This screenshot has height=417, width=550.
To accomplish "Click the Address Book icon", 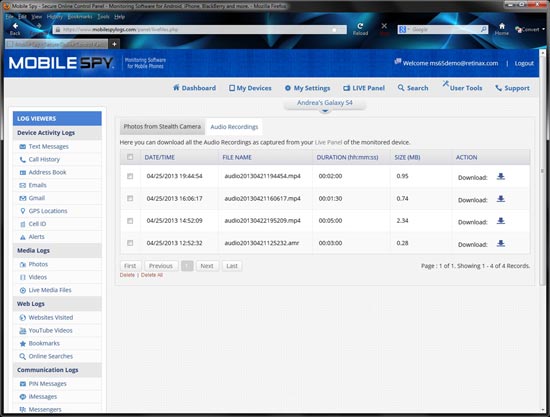I will (x=22, y=173).
